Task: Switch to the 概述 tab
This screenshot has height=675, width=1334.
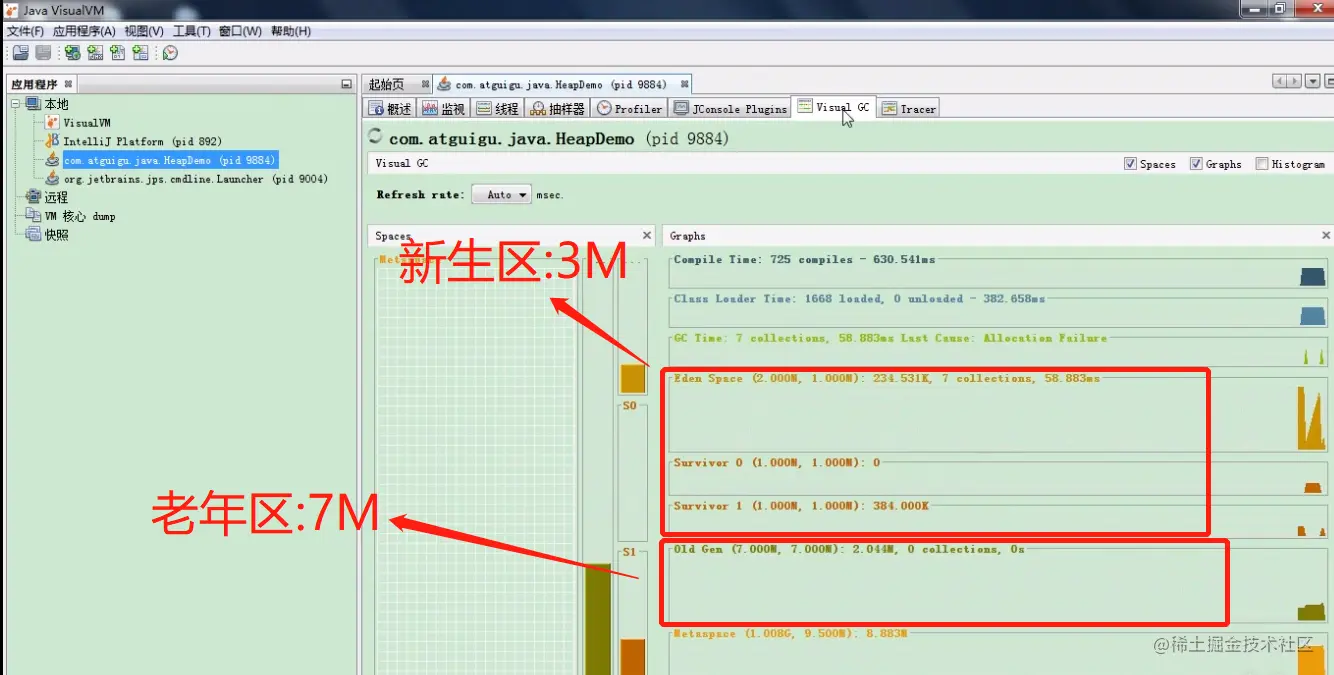Action: tap(391, 109)
